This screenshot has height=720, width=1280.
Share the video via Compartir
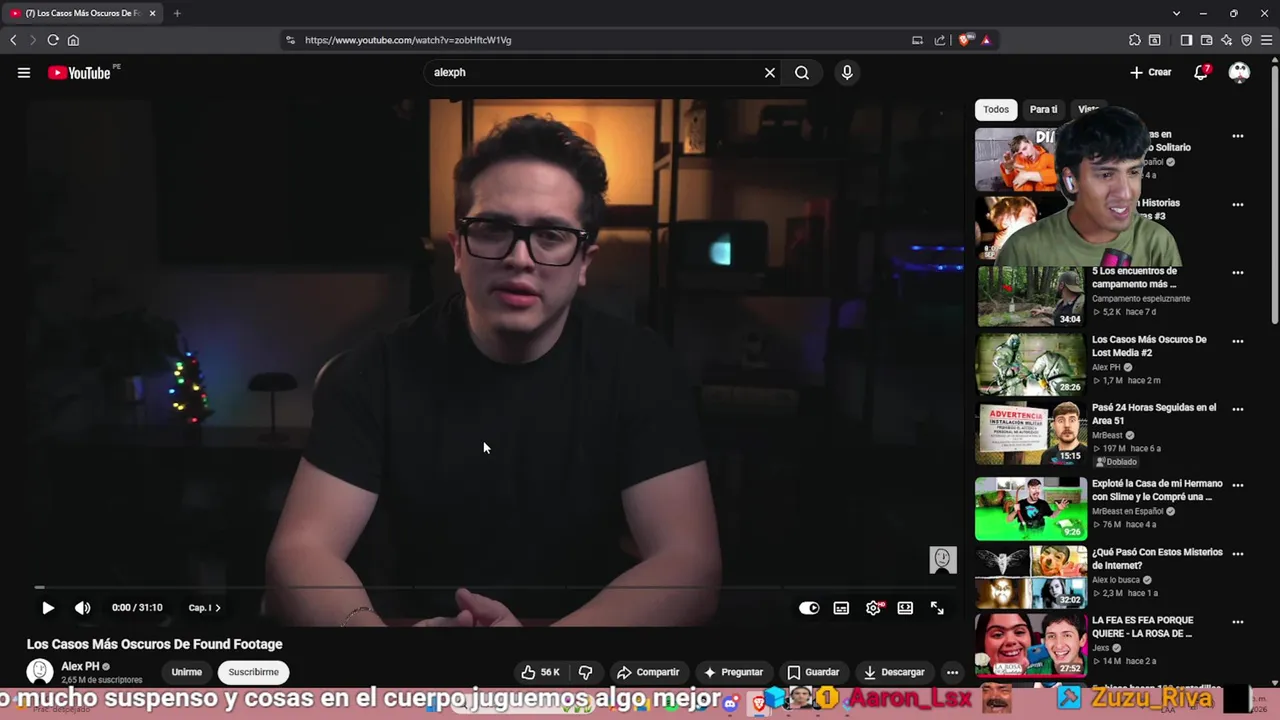pos(648,672)
